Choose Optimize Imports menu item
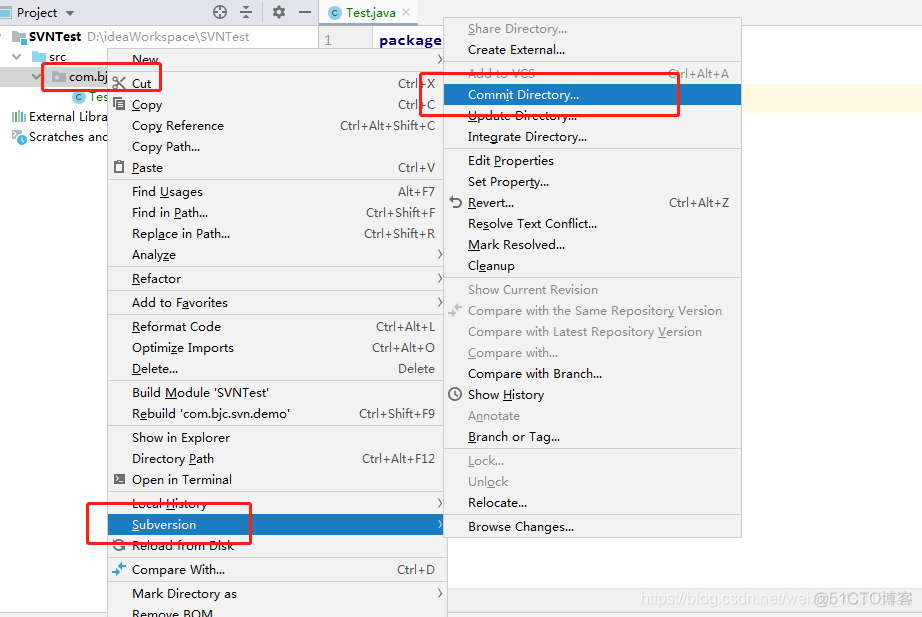This screenshot has width=922, height=617. click(275, 348)
